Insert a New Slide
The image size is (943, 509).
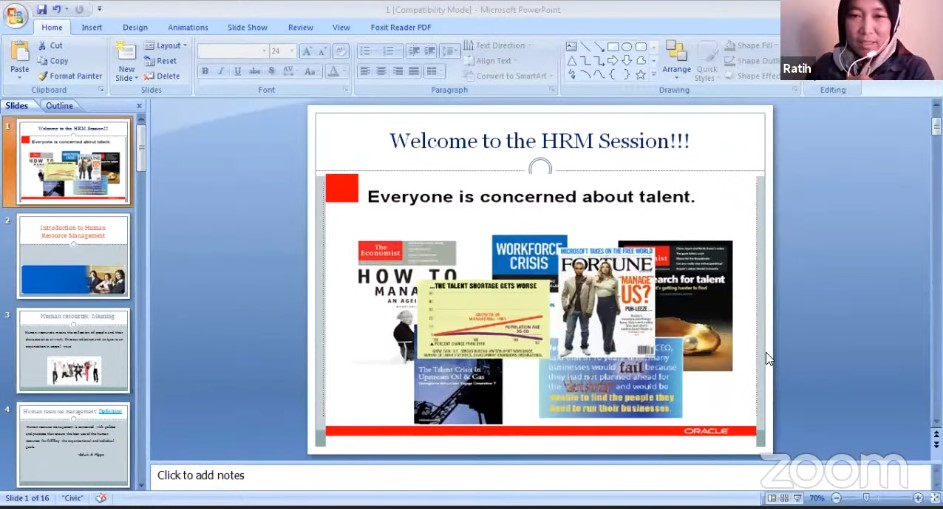pyautogui.click(x=126, y=61)
